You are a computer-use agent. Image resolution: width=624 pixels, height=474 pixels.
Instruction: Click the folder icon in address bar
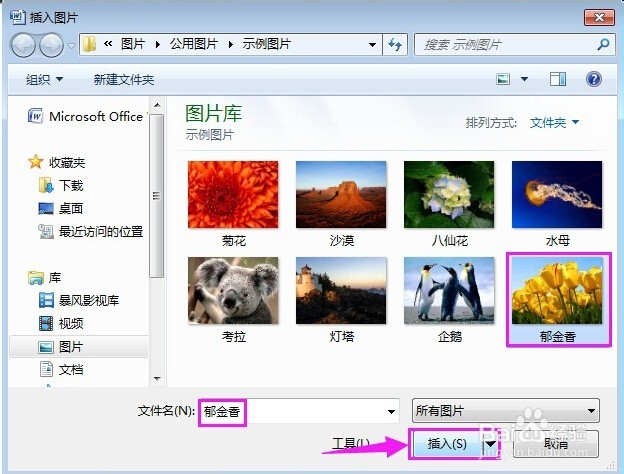click(x=89, y=44)
